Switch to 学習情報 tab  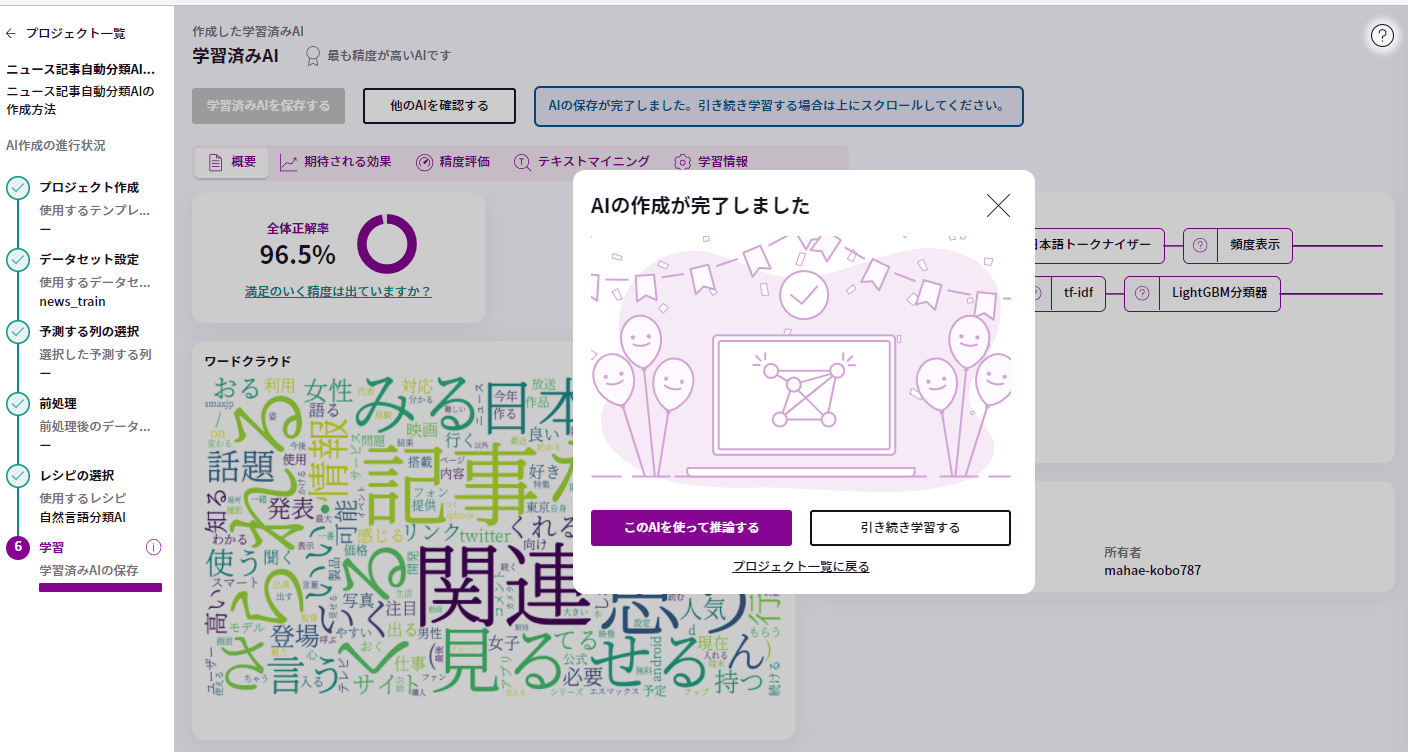click(711, 162)
